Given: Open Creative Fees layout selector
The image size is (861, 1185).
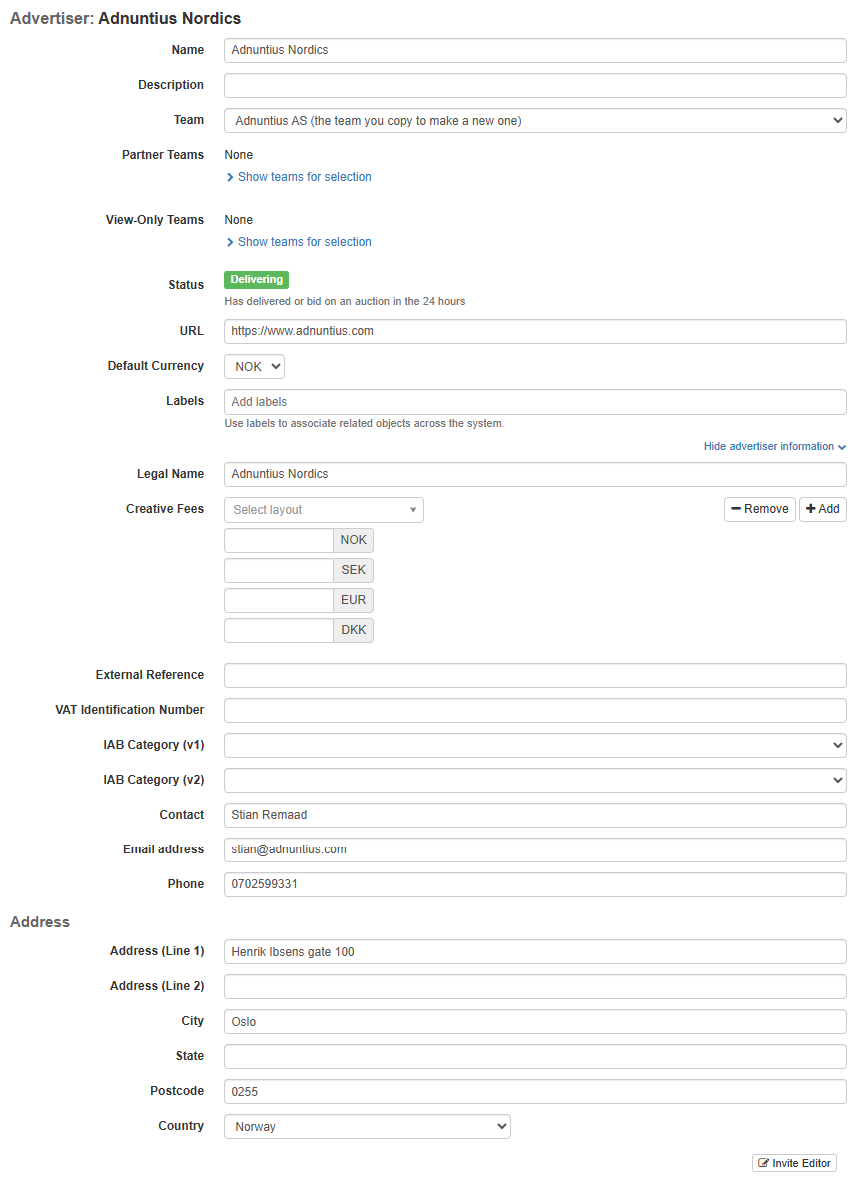Looking at the screenshot, I should click(323, 510).
